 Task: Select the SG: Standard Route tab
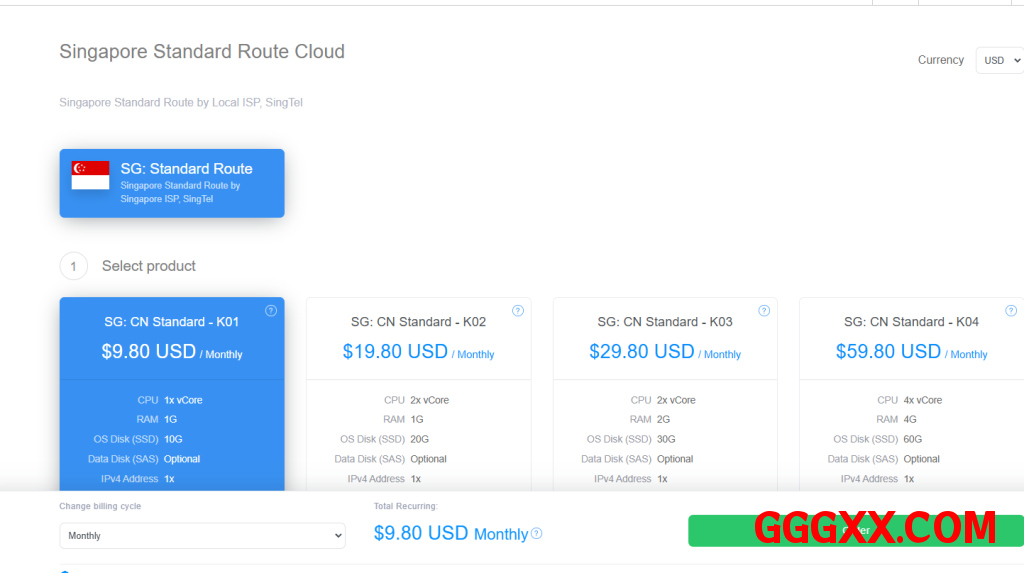click(172, 183)
